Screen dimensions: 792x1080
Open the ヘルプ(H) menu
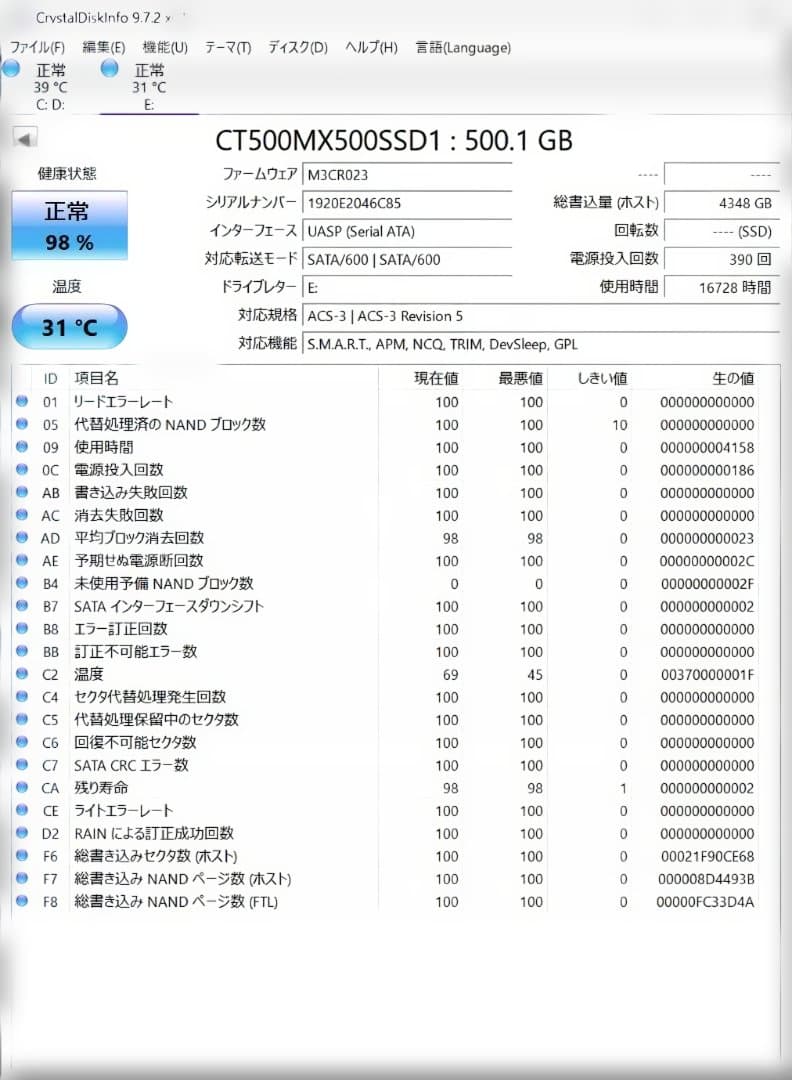(x=371, y=48)
